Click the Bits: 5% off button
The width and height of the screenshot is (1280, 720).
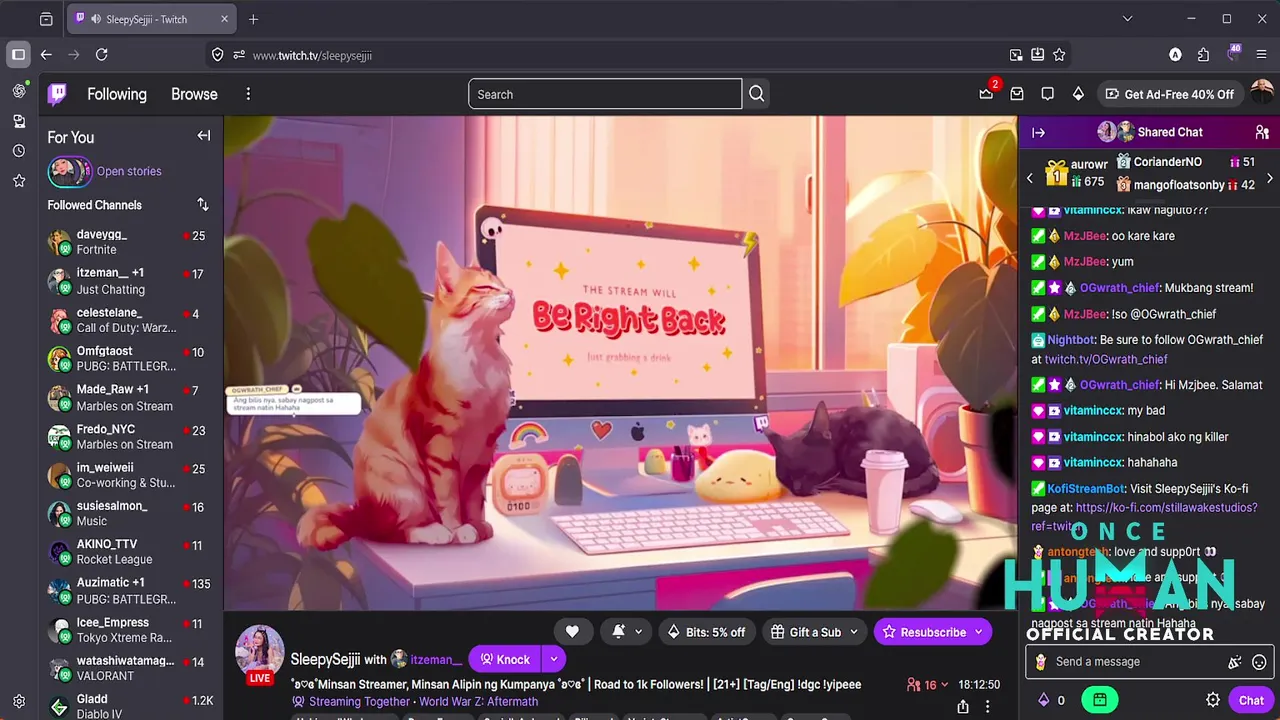pos(706,632)
